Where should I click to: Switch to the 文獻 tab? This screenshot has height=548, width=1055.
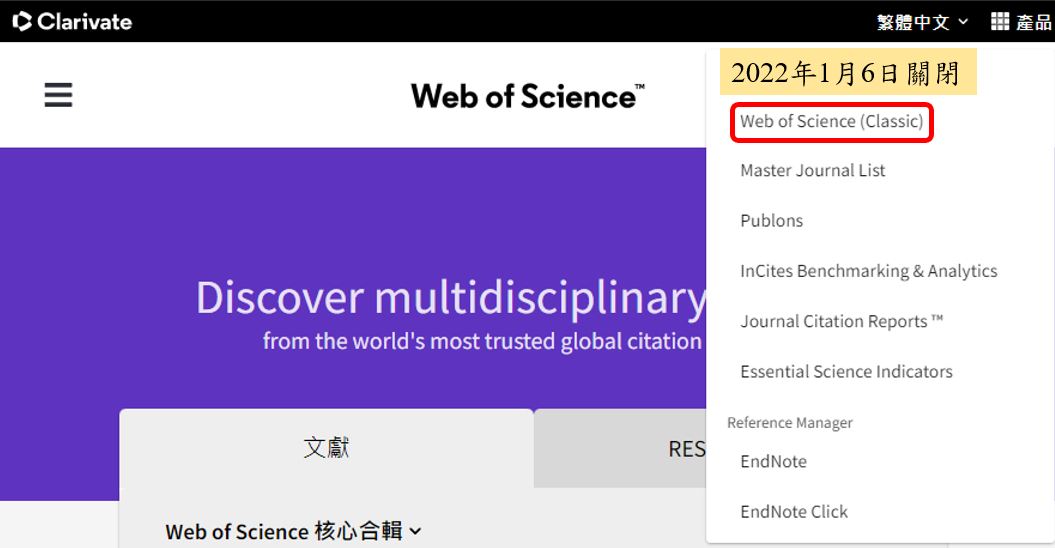coord(326,448)
